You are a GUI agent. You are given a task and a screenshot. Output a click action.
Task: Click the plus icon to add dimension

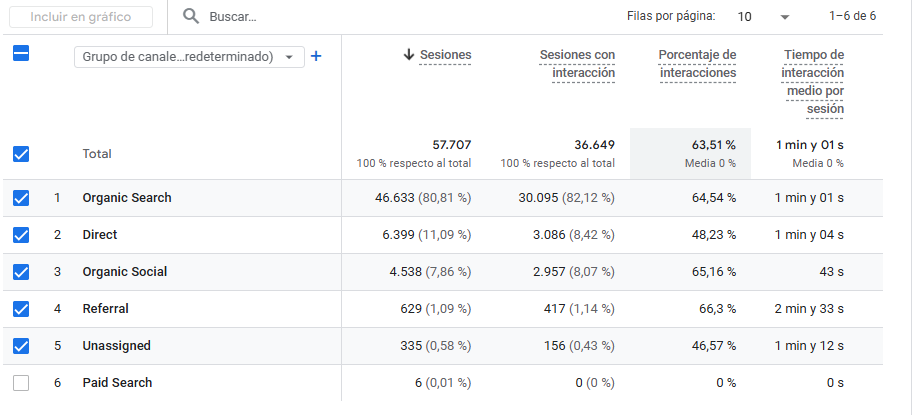click(x=316, y=57)
